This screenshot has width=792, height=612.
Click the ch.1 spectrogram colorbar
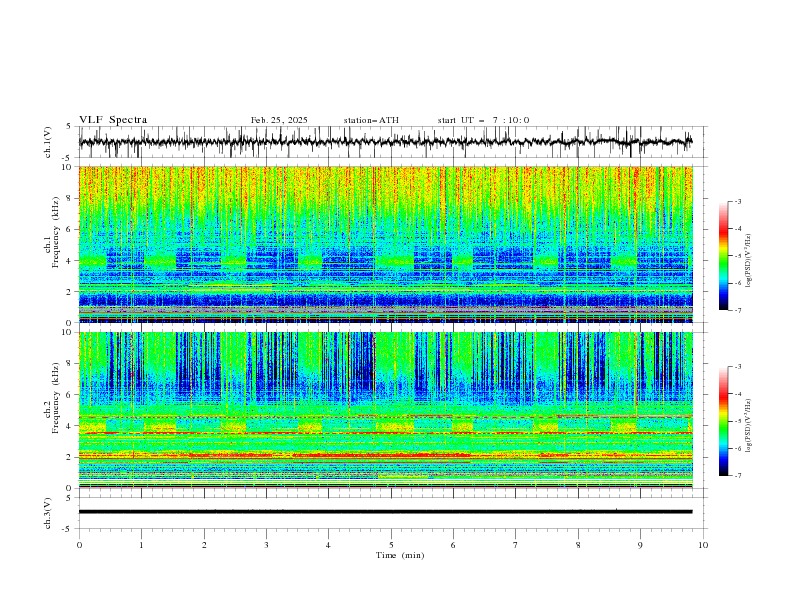point(723,256)
